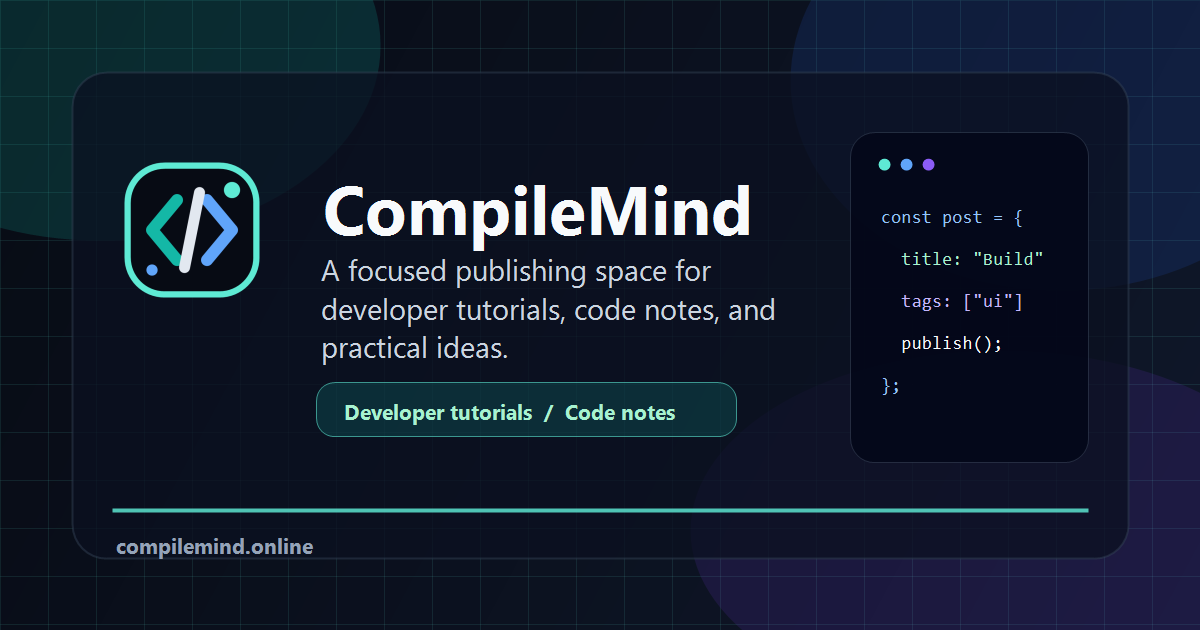The image size is (1200, 630).
Task: Open the compilemind.online link
Action: pyautogui.click(x=214, y=547)
